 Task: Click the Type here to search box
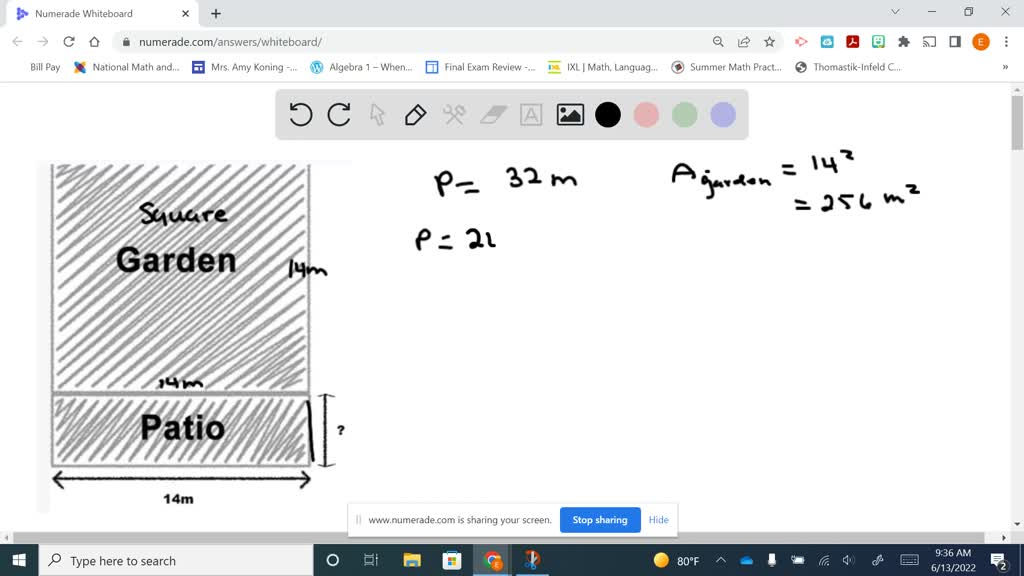click(x=150, y=560)
